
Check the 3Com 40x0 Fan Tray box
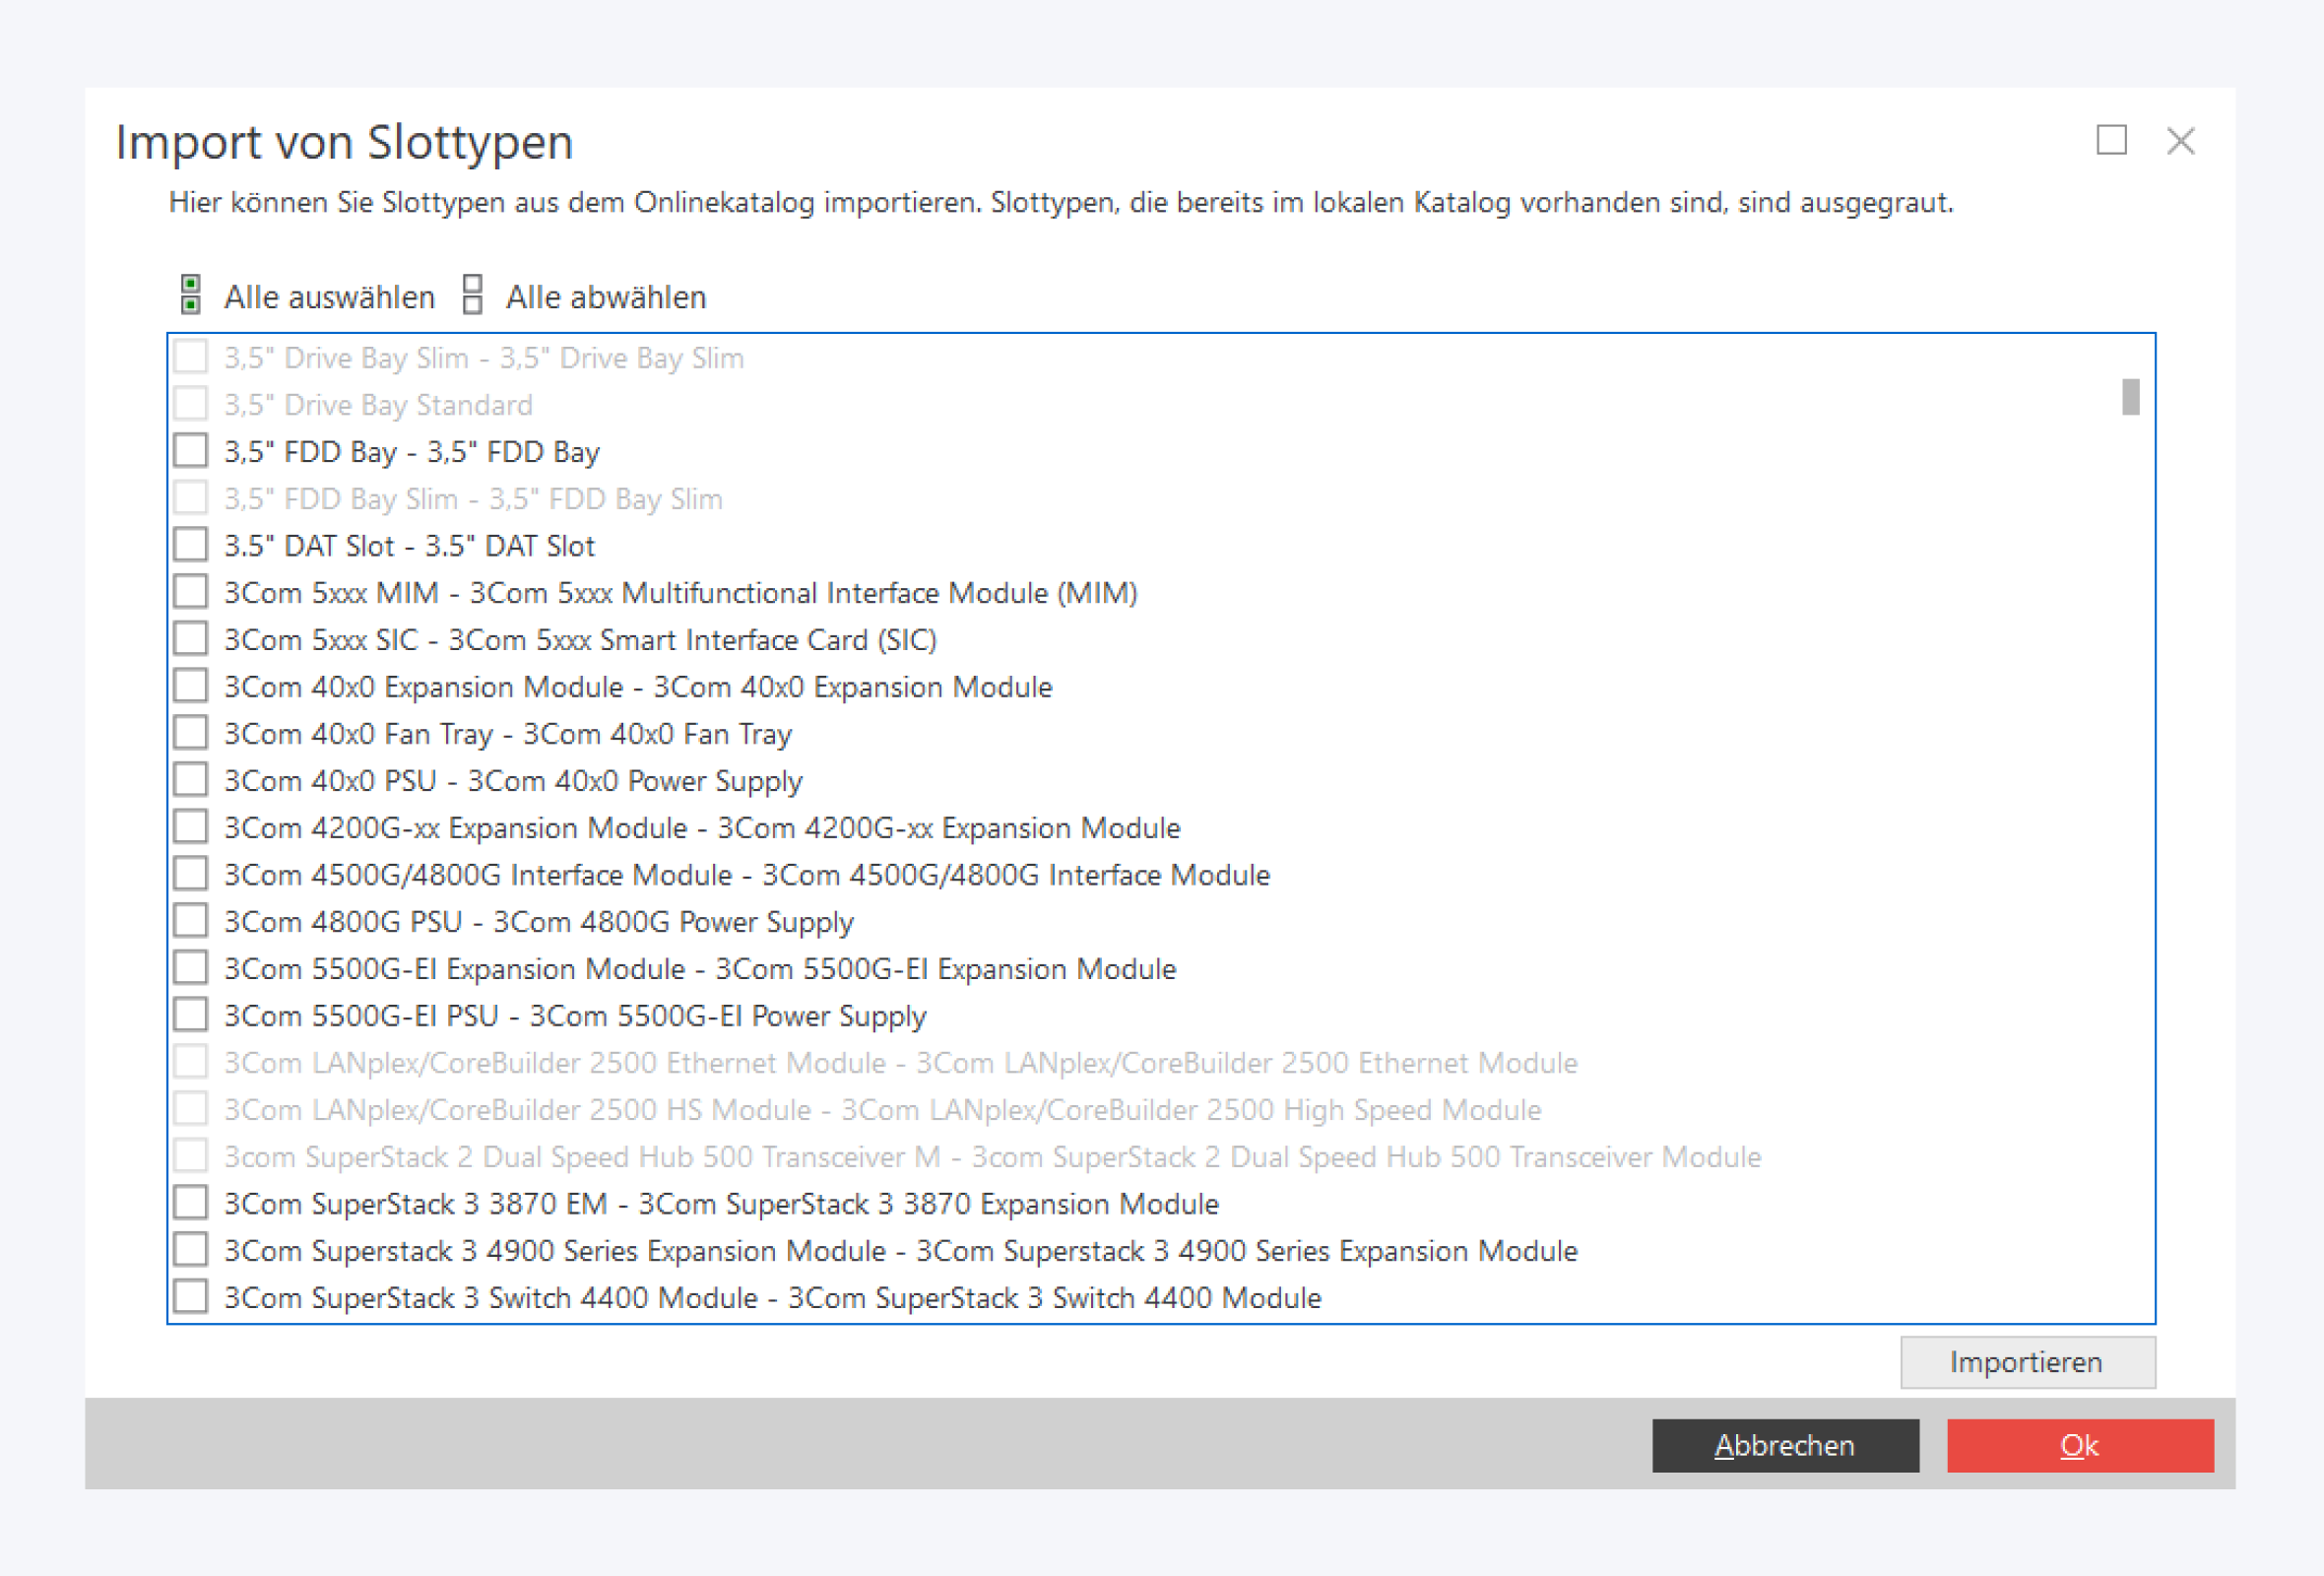click(190, 733)
